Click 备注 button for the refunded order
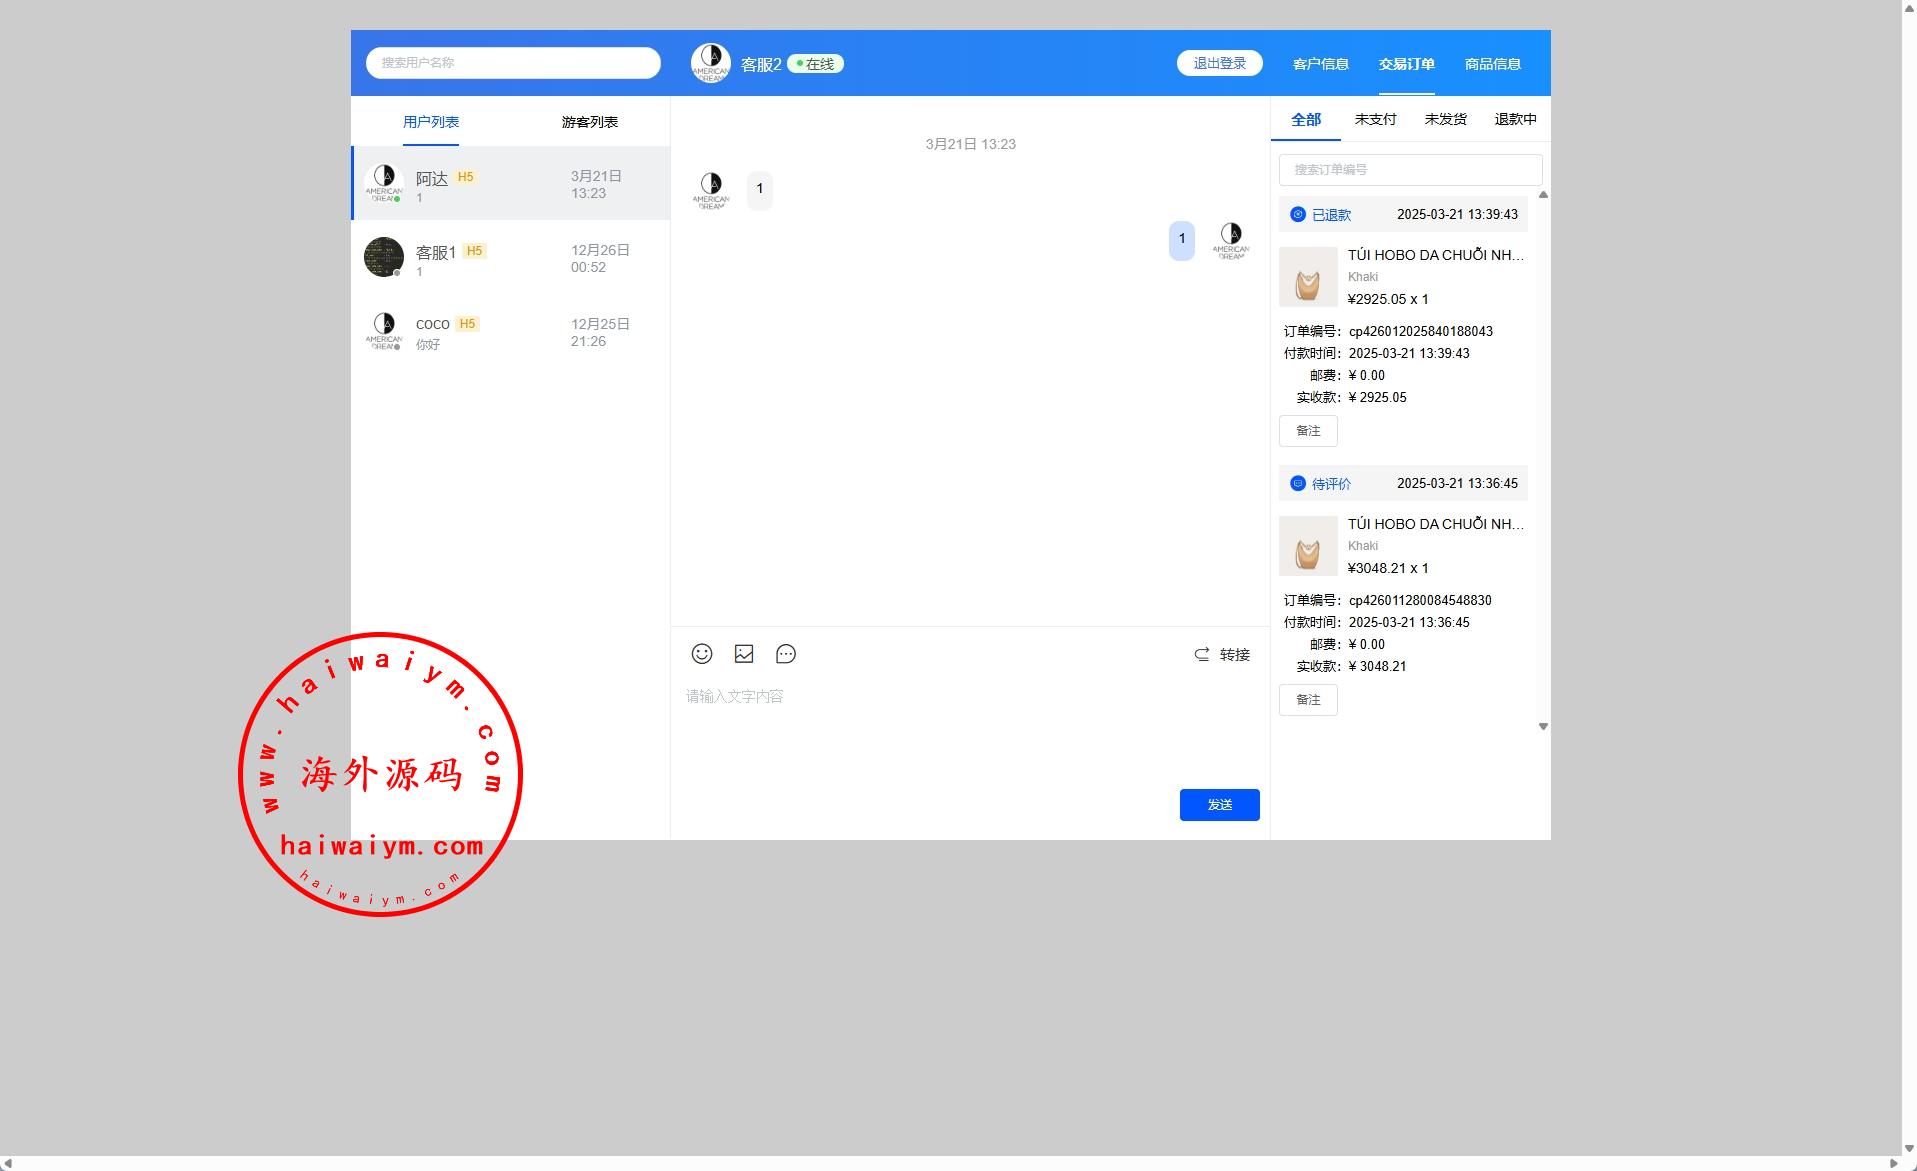This screenshot has height=1171, width=1917. tap(1308, 431)
